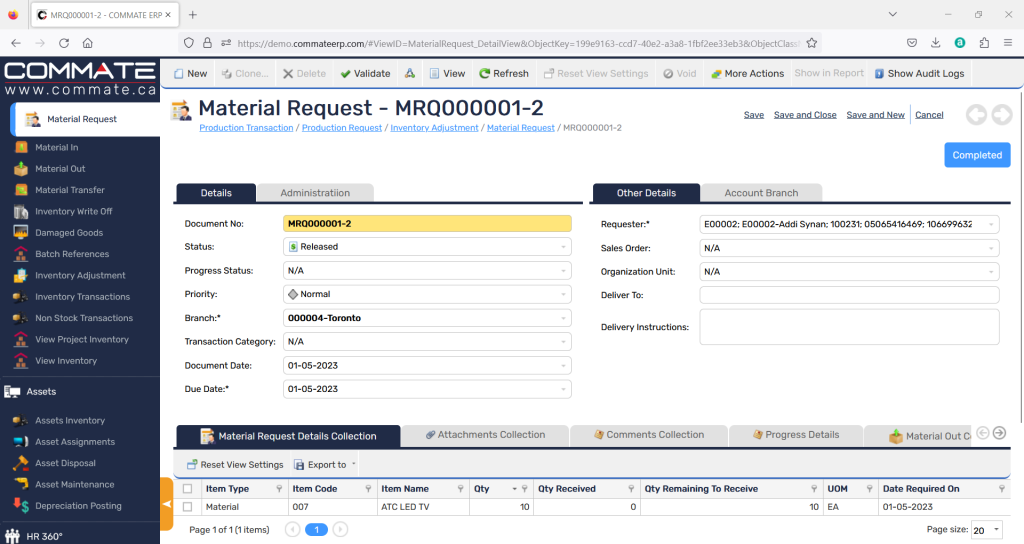Switch to the Administration tab

click(315, 193)
